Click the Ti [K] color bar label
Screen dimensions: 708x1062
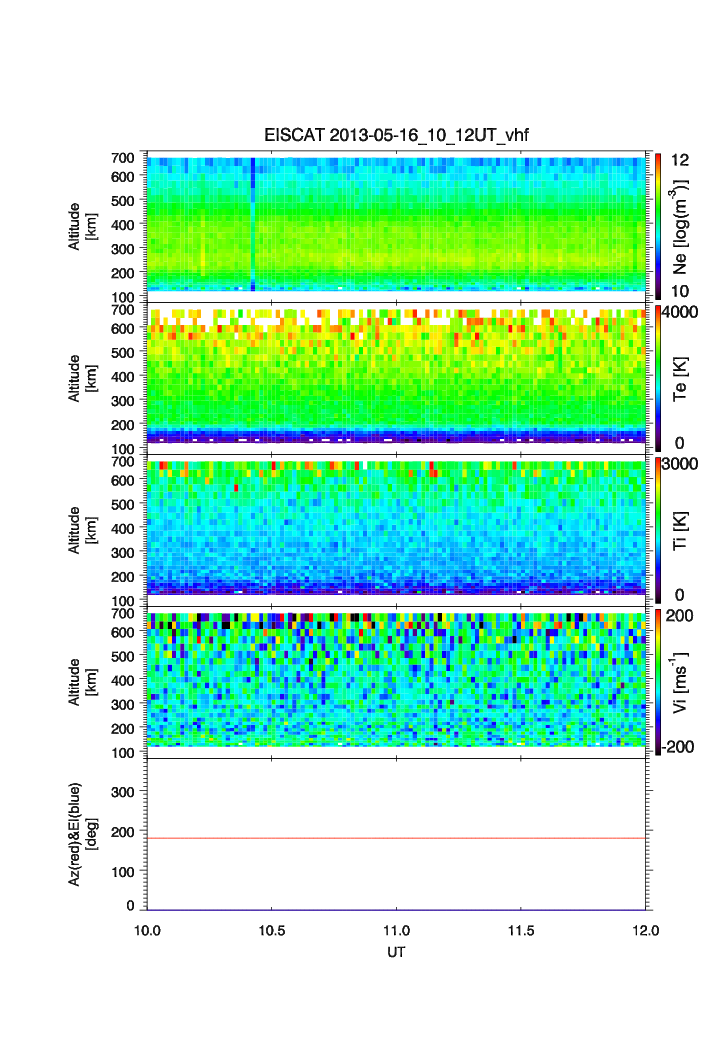pos(680,528)
